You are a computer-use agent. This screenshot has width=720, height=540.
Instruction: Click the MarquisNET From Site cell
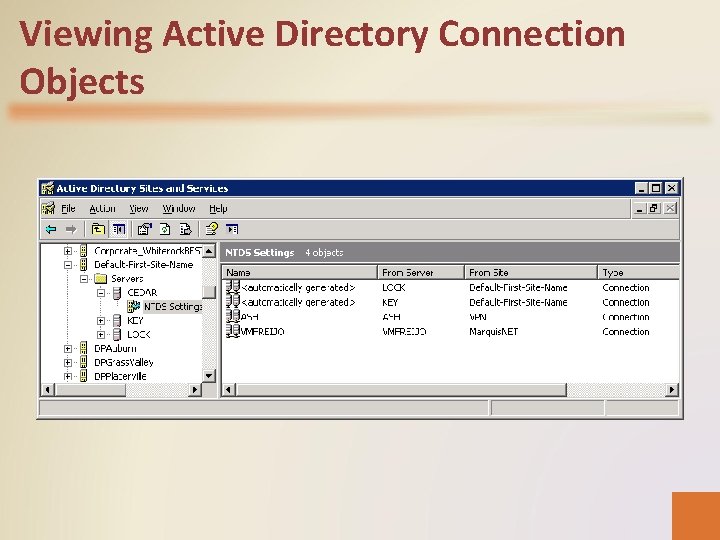tap(493, 332)
